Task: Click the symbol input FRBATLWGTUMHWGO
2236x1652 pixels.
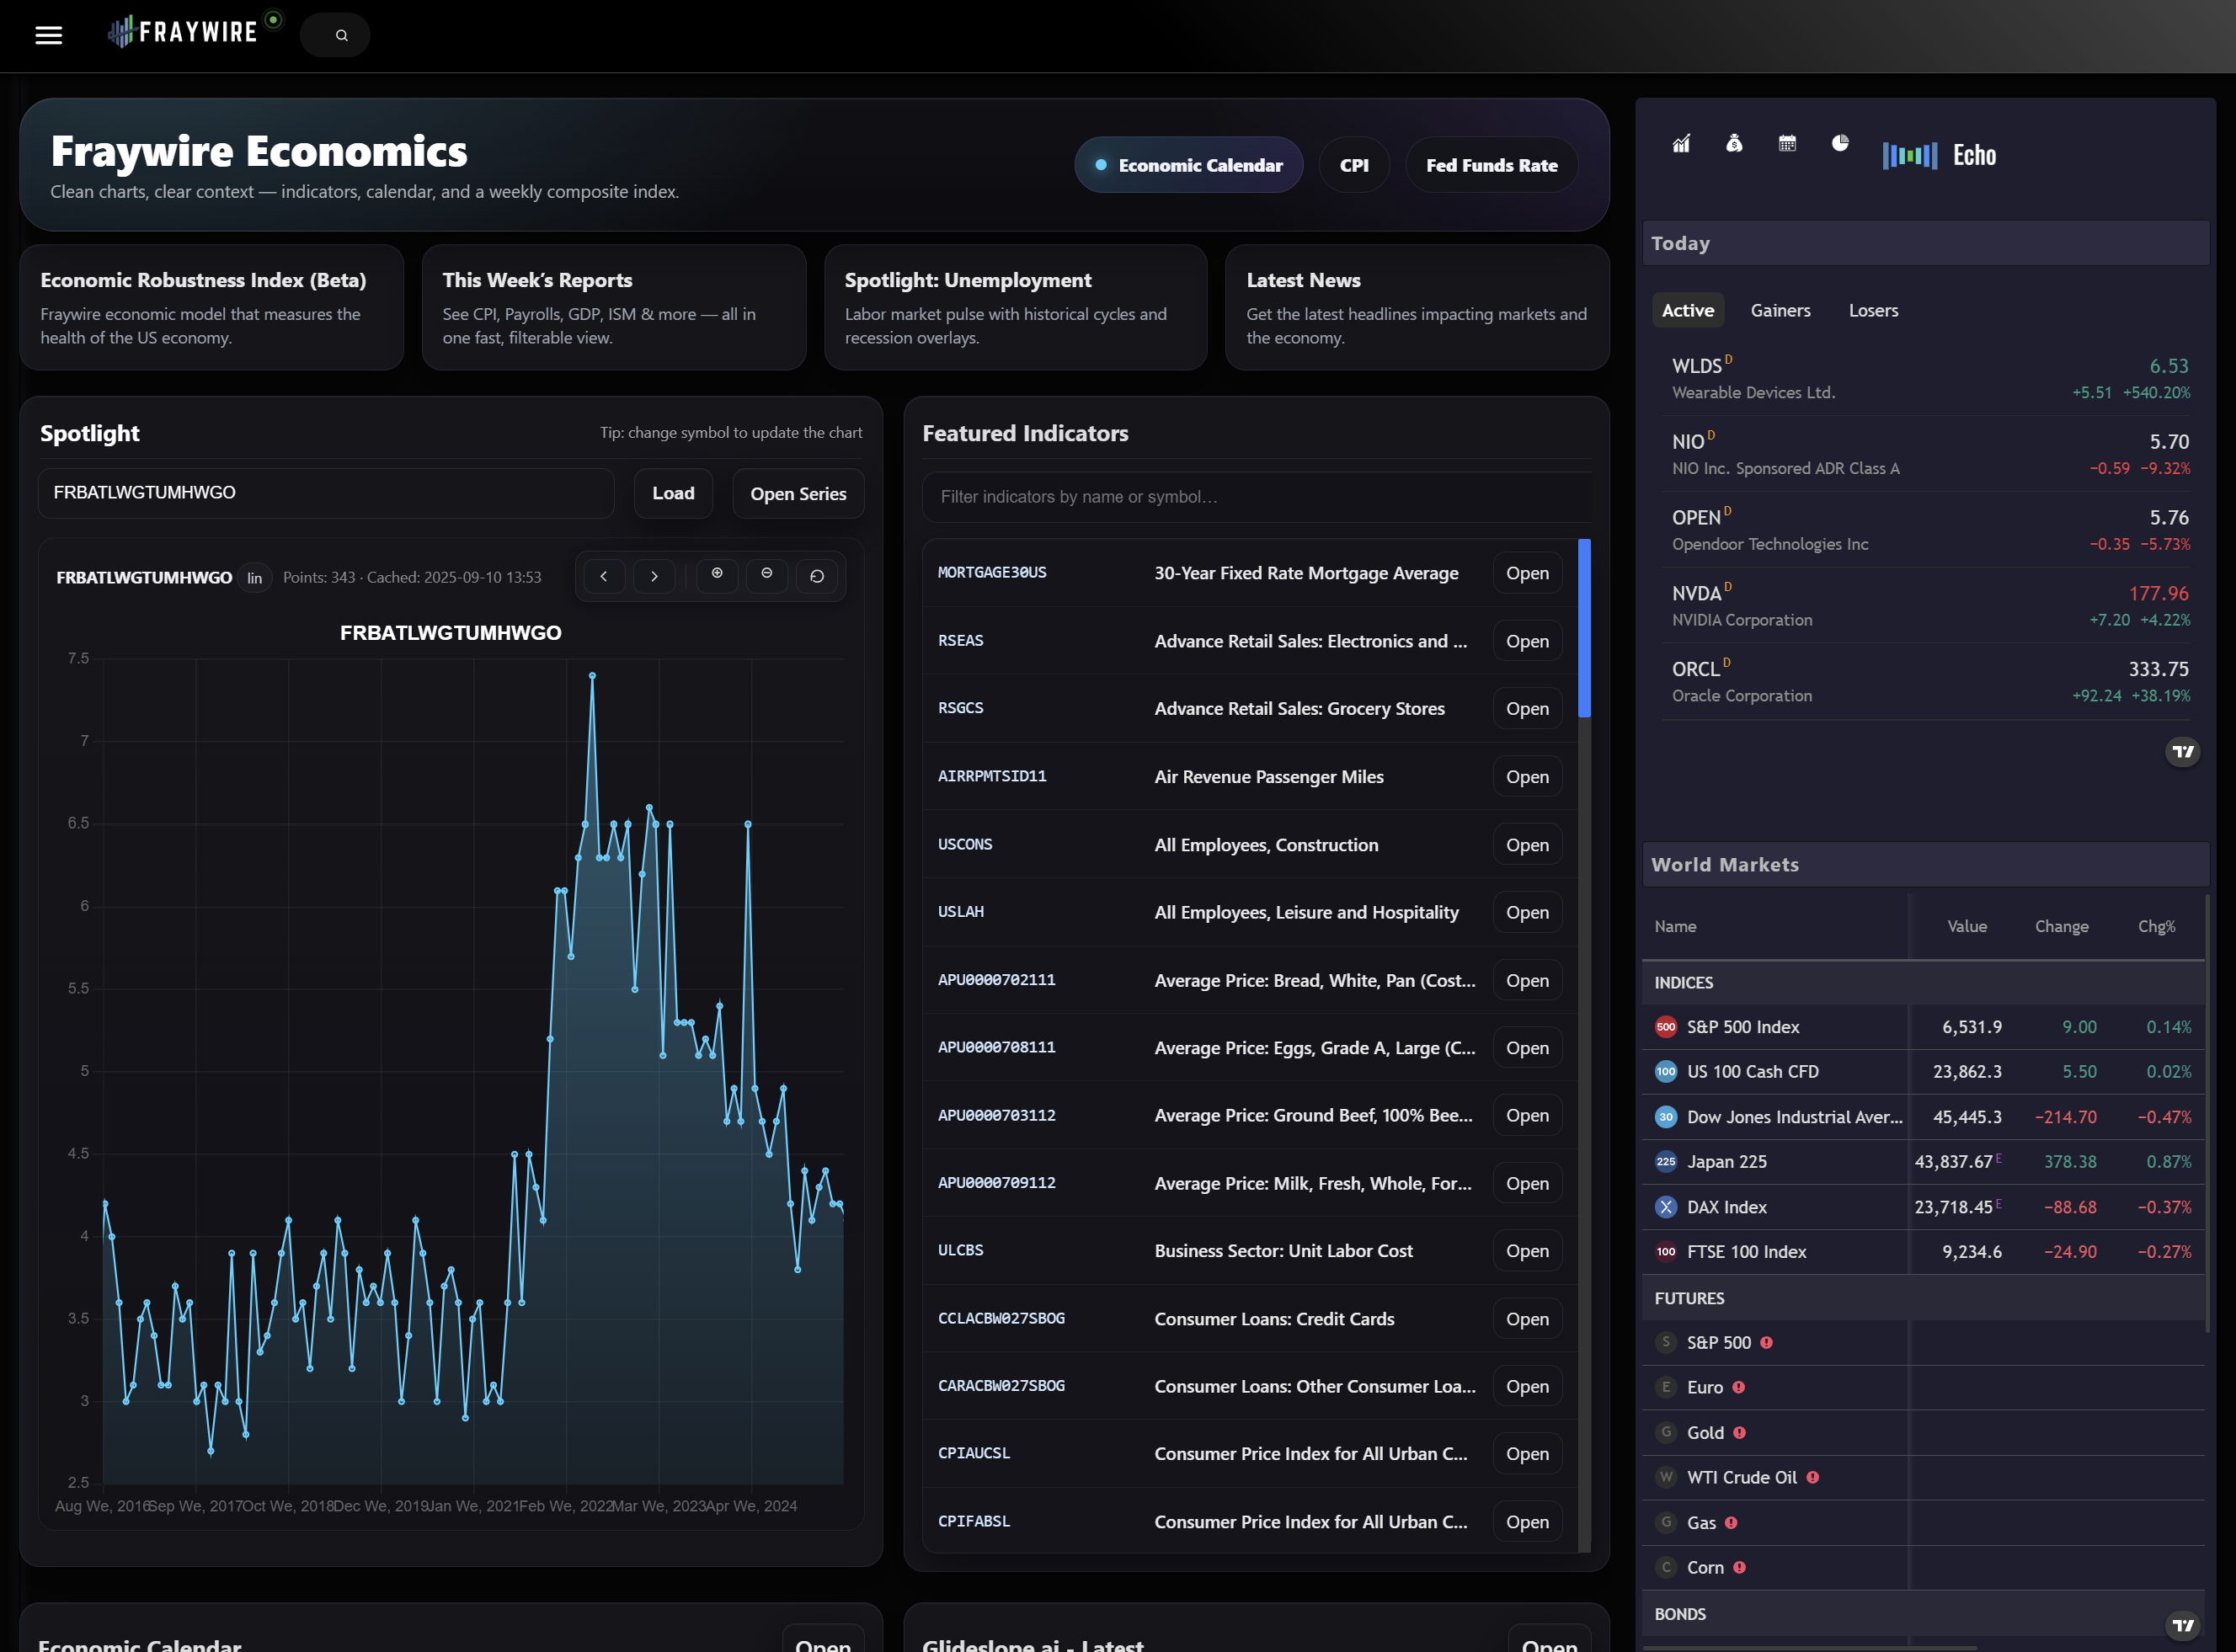Action: [x=326, y=493]
